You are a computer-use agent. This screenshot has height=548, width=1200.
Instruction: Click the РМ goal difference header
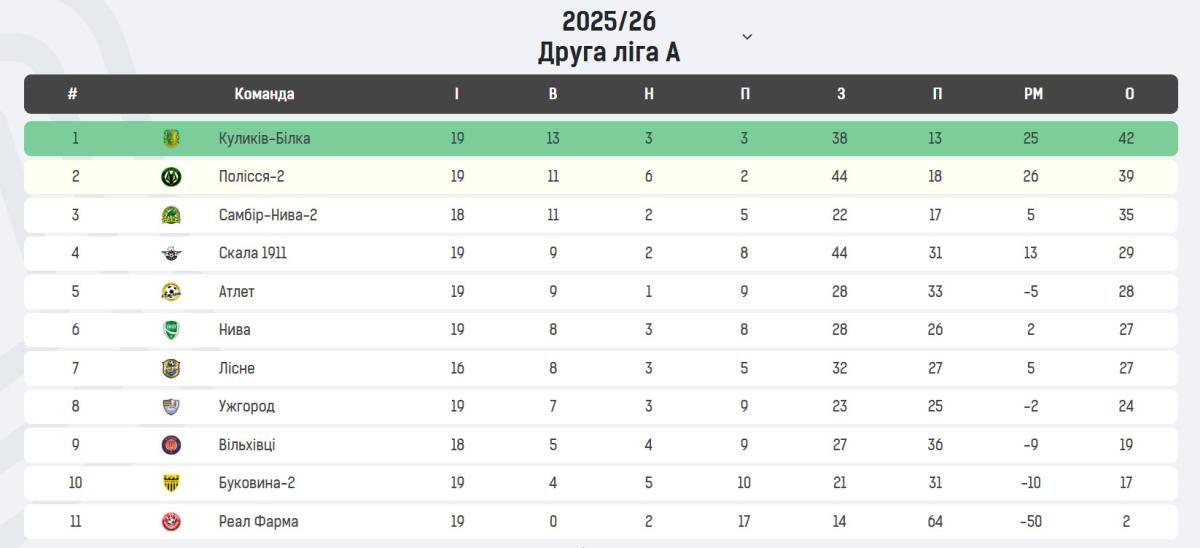[x=1033, y=94]
